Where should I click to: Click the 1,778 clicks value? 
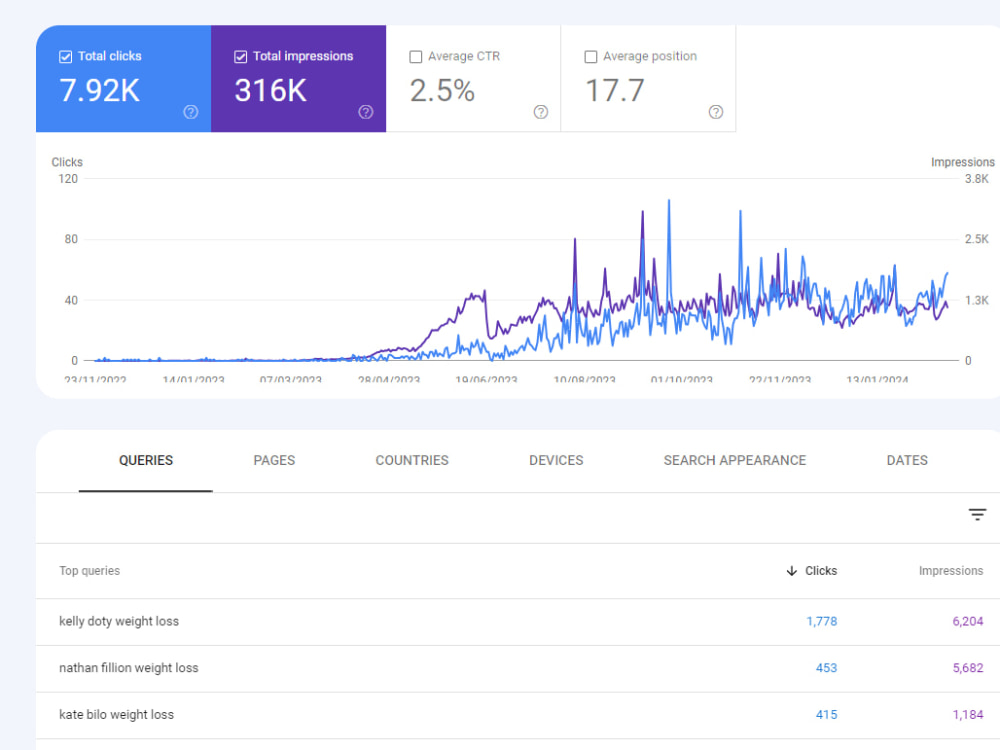(821, 621)
